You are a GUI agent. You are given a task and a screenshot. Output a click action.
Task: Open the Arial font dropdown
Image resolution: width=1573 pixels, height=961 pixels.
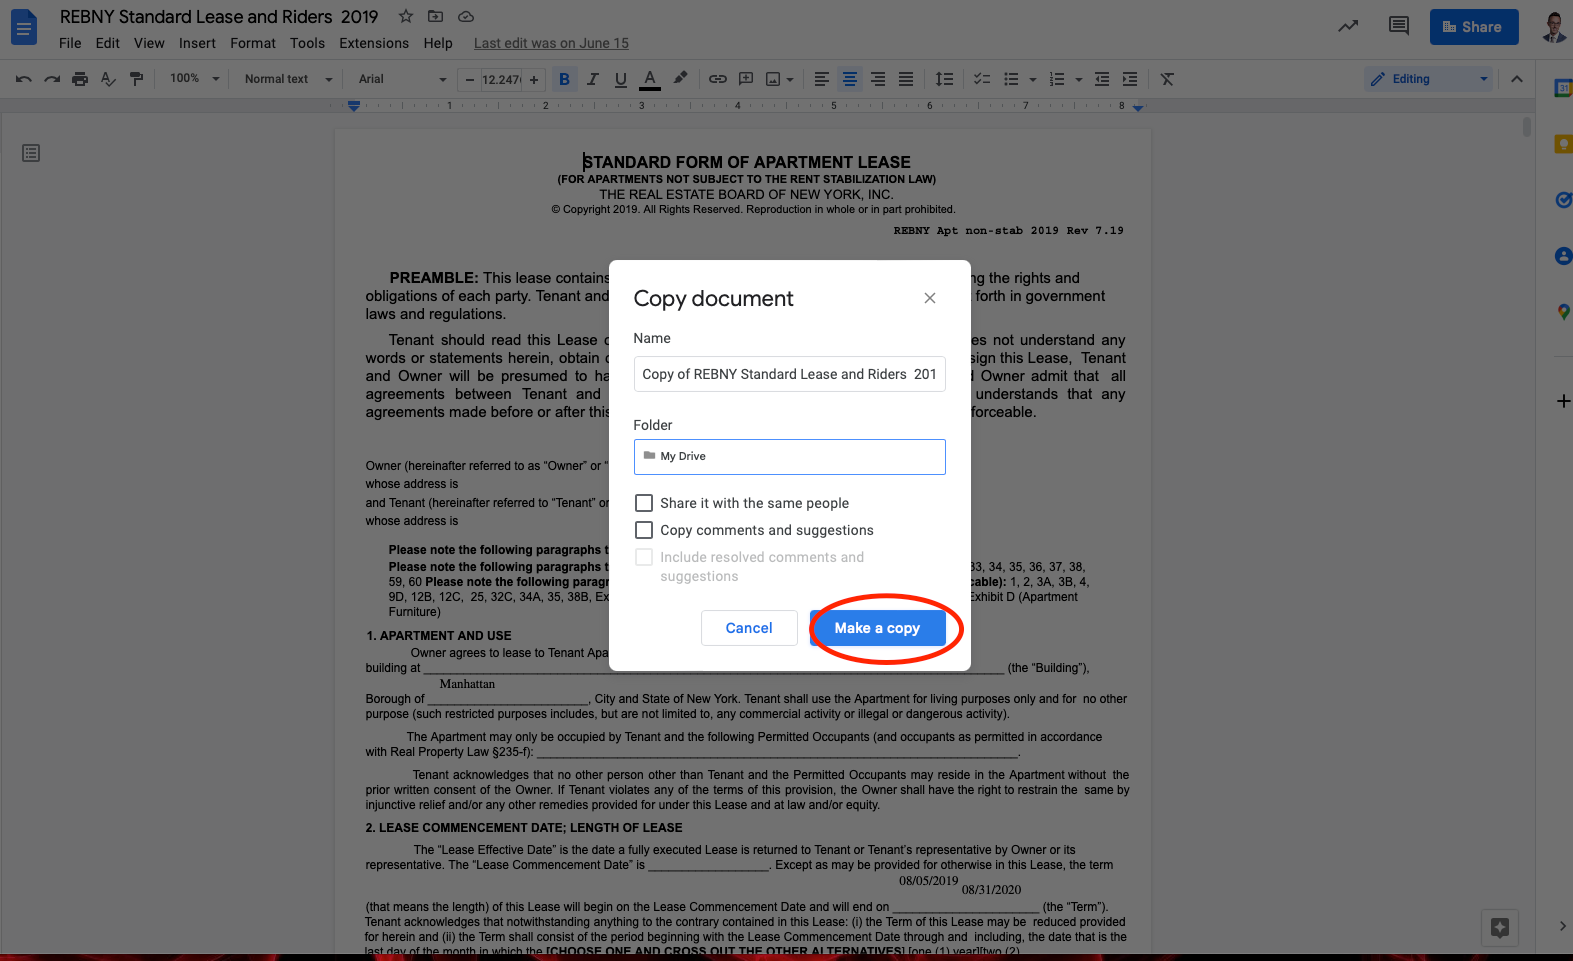pyautogui.click(x=402, y=79)
